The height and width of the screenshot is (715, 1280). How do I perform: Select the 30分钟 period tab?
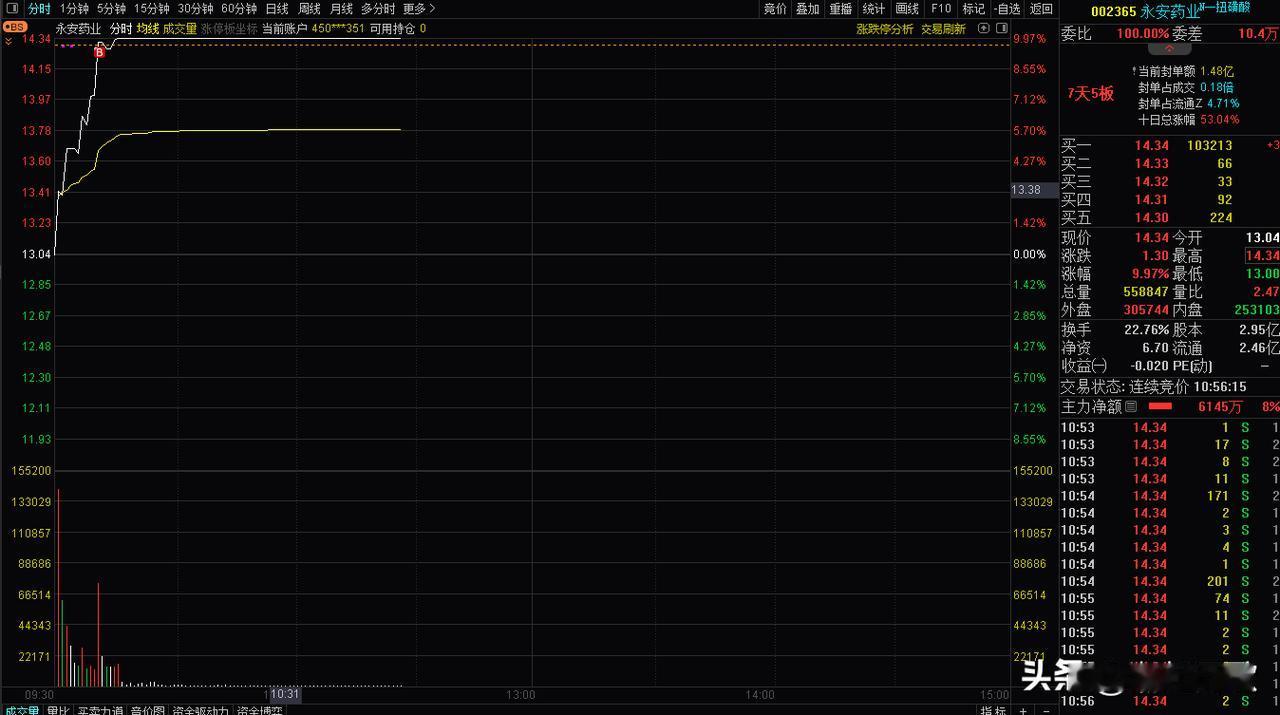195,9
